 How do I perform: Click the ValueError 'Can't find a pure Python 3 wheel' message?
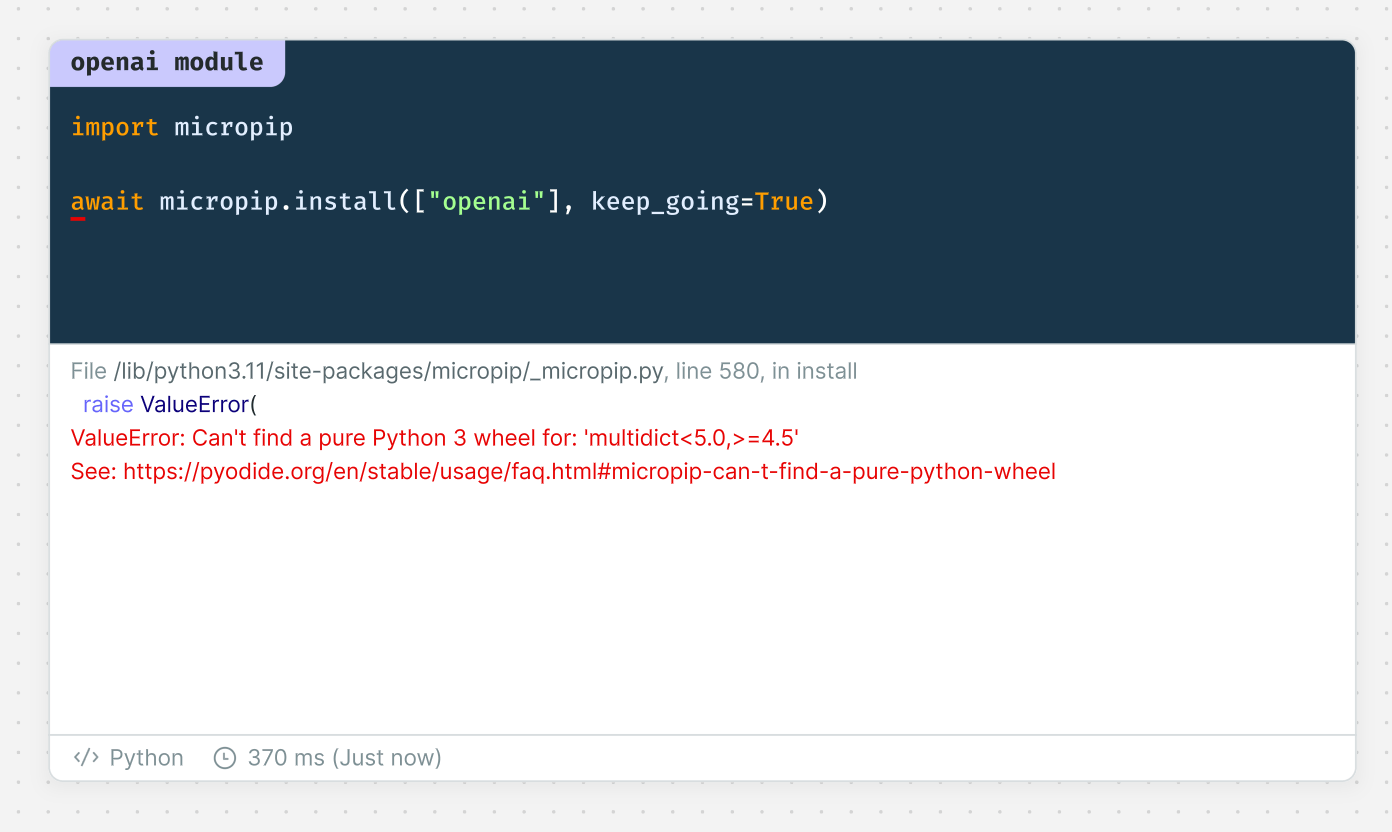435,438
